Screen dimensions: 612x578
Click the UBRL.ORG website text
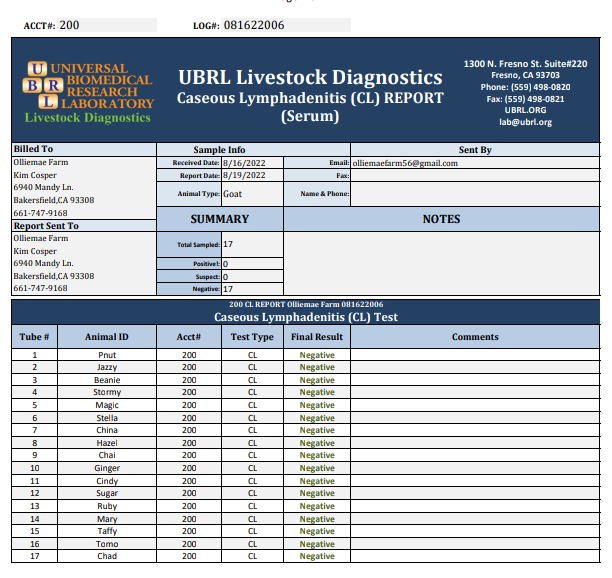tap(525, 110)
